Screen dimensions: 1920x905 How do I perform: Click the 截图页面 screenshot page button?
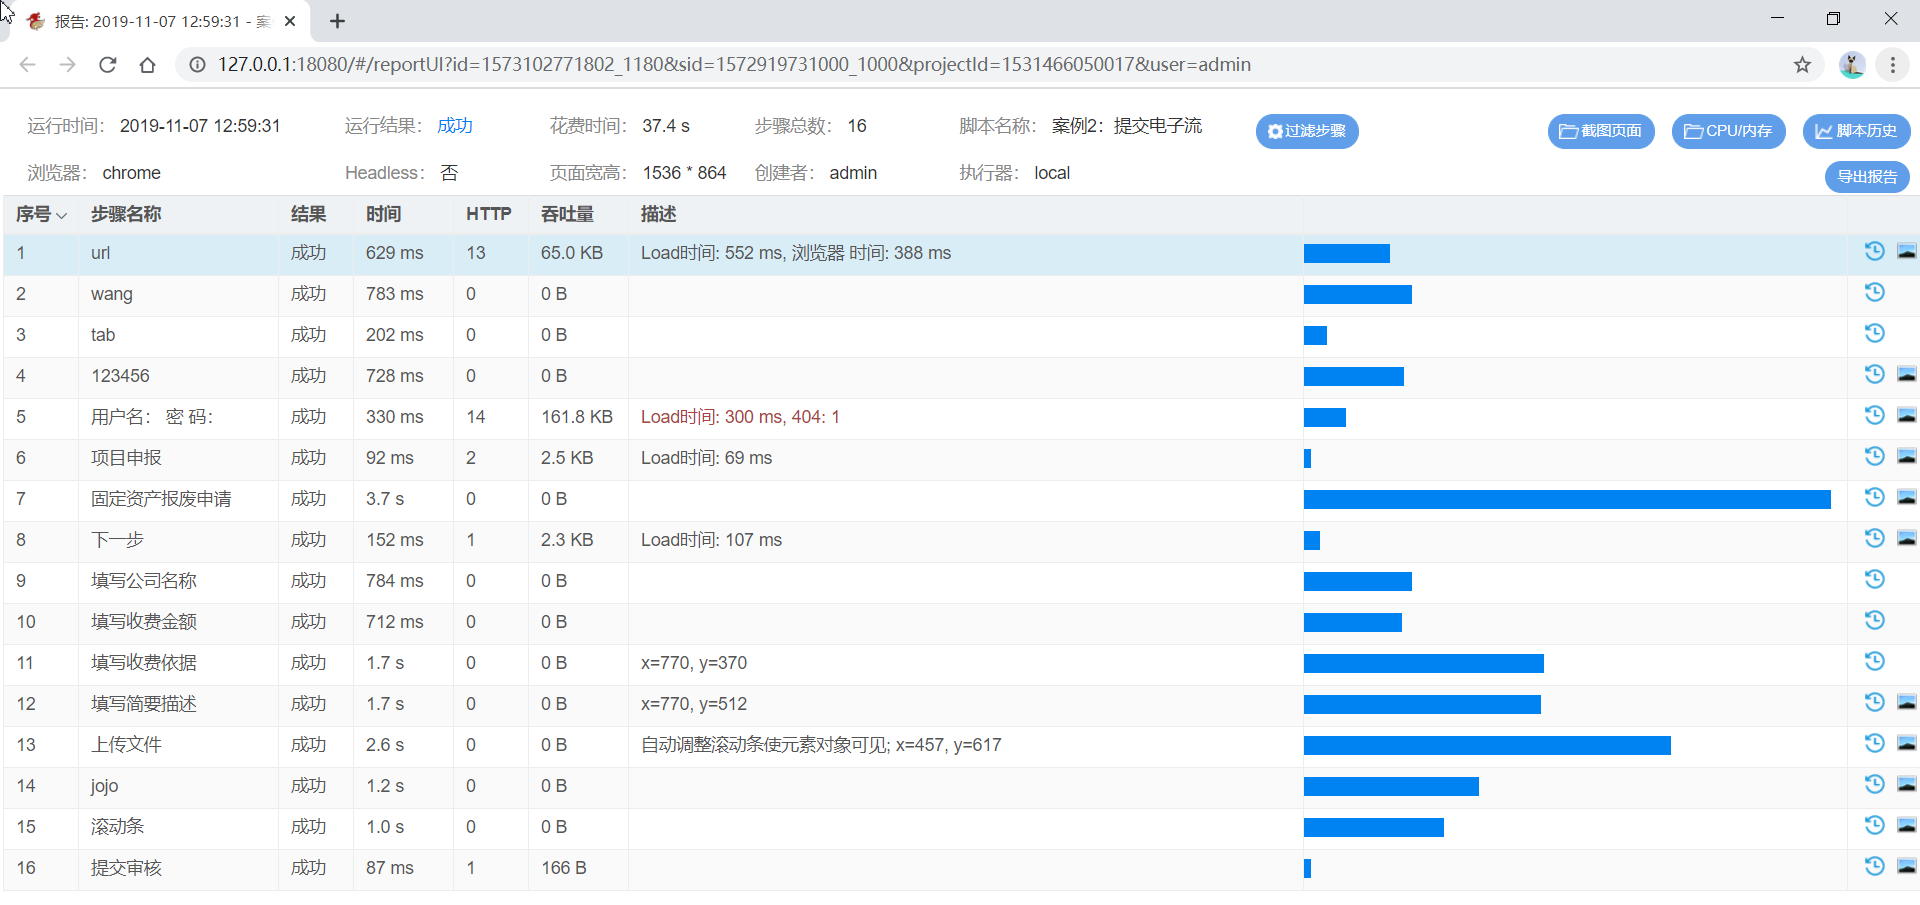pos(1600,131)
